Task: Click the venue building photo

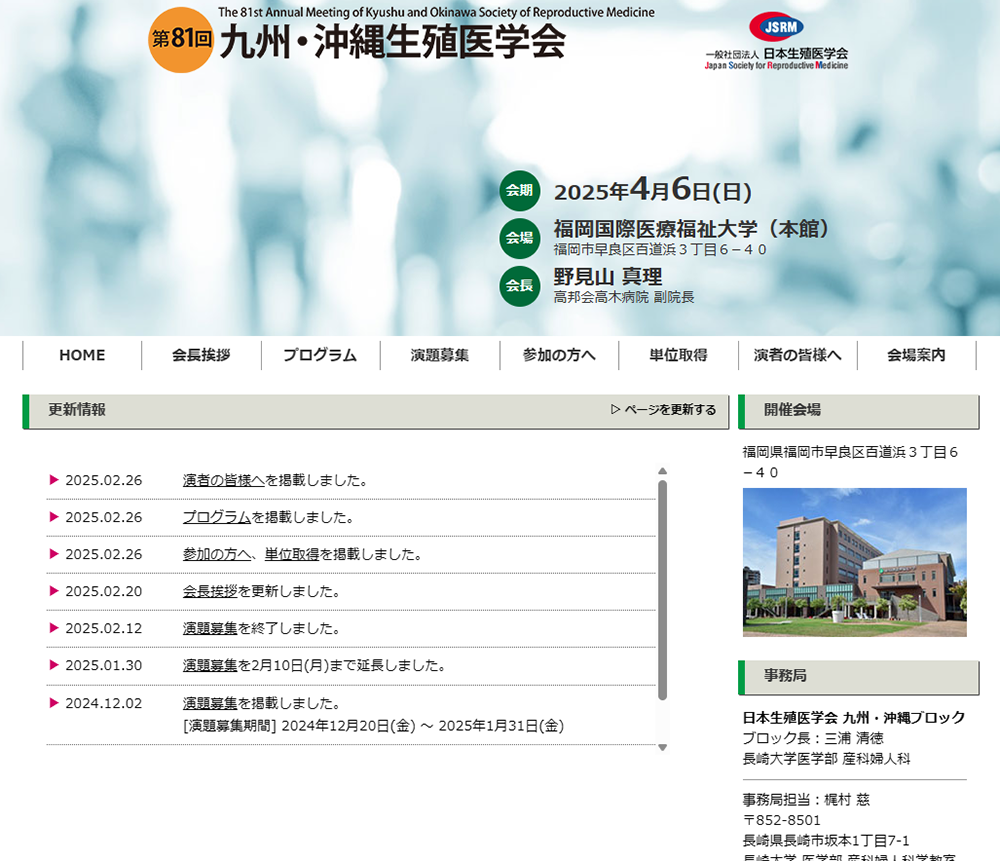Action: click(854, 562)
